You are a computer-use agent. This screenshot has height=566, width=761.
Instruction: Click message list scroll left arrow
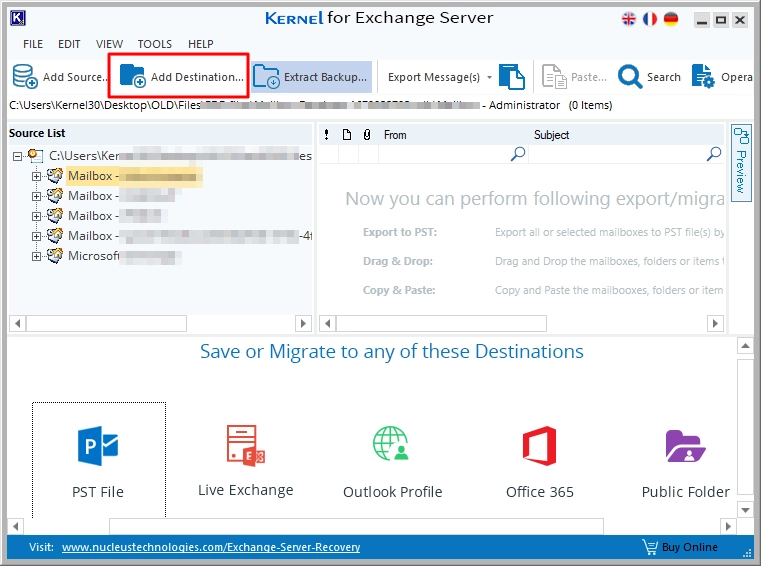pos(328,323)
